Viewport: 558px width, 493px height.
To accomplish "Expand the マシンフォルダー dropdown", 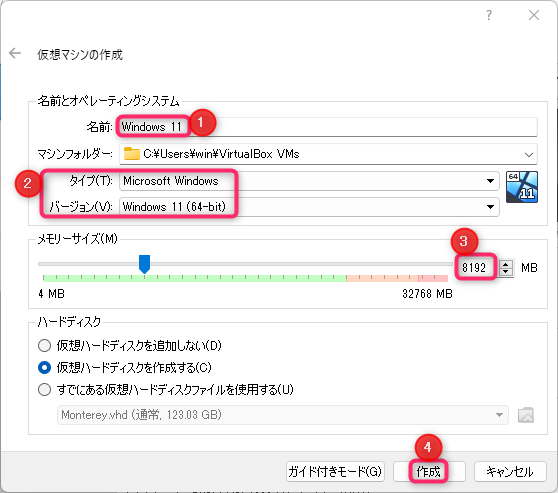I will (528, 154).
